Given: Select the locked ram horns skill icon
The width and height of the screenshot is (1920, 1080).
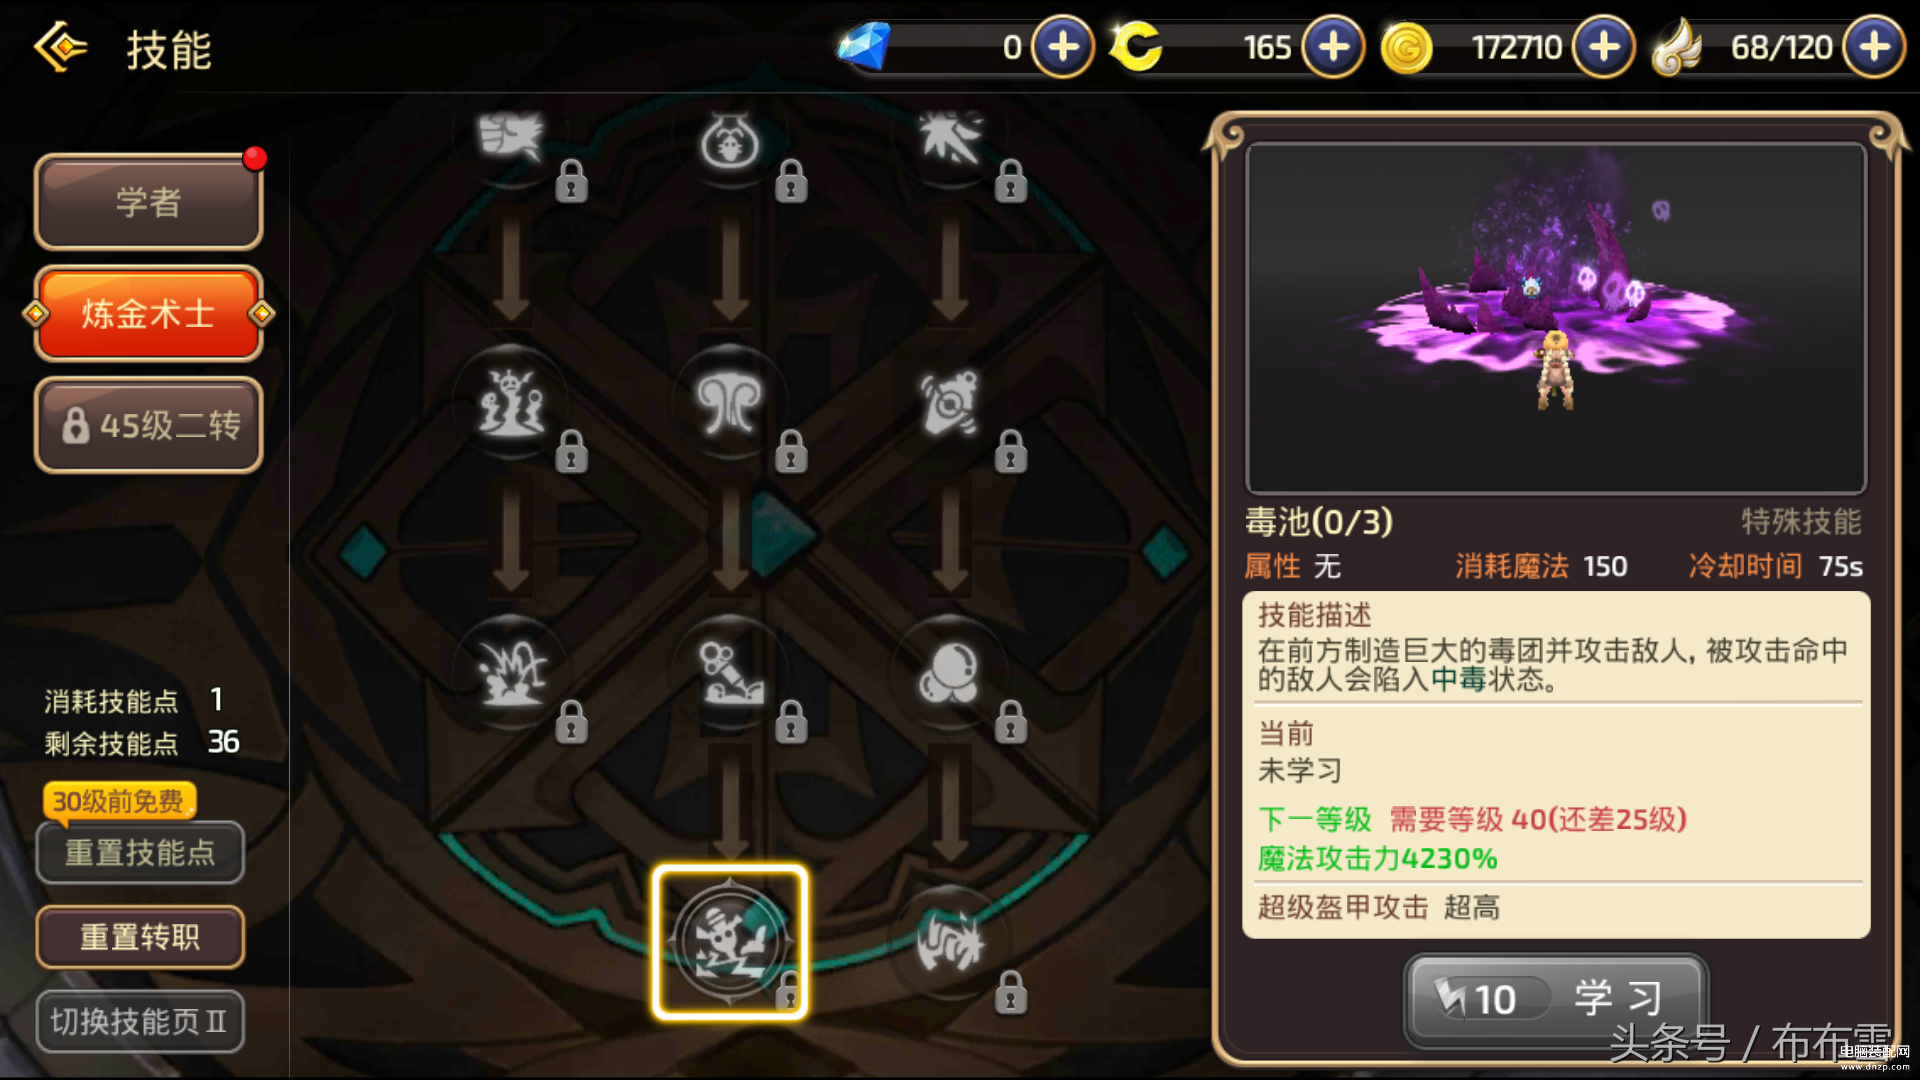Looking at the screenshot, I should click(730, 402).
